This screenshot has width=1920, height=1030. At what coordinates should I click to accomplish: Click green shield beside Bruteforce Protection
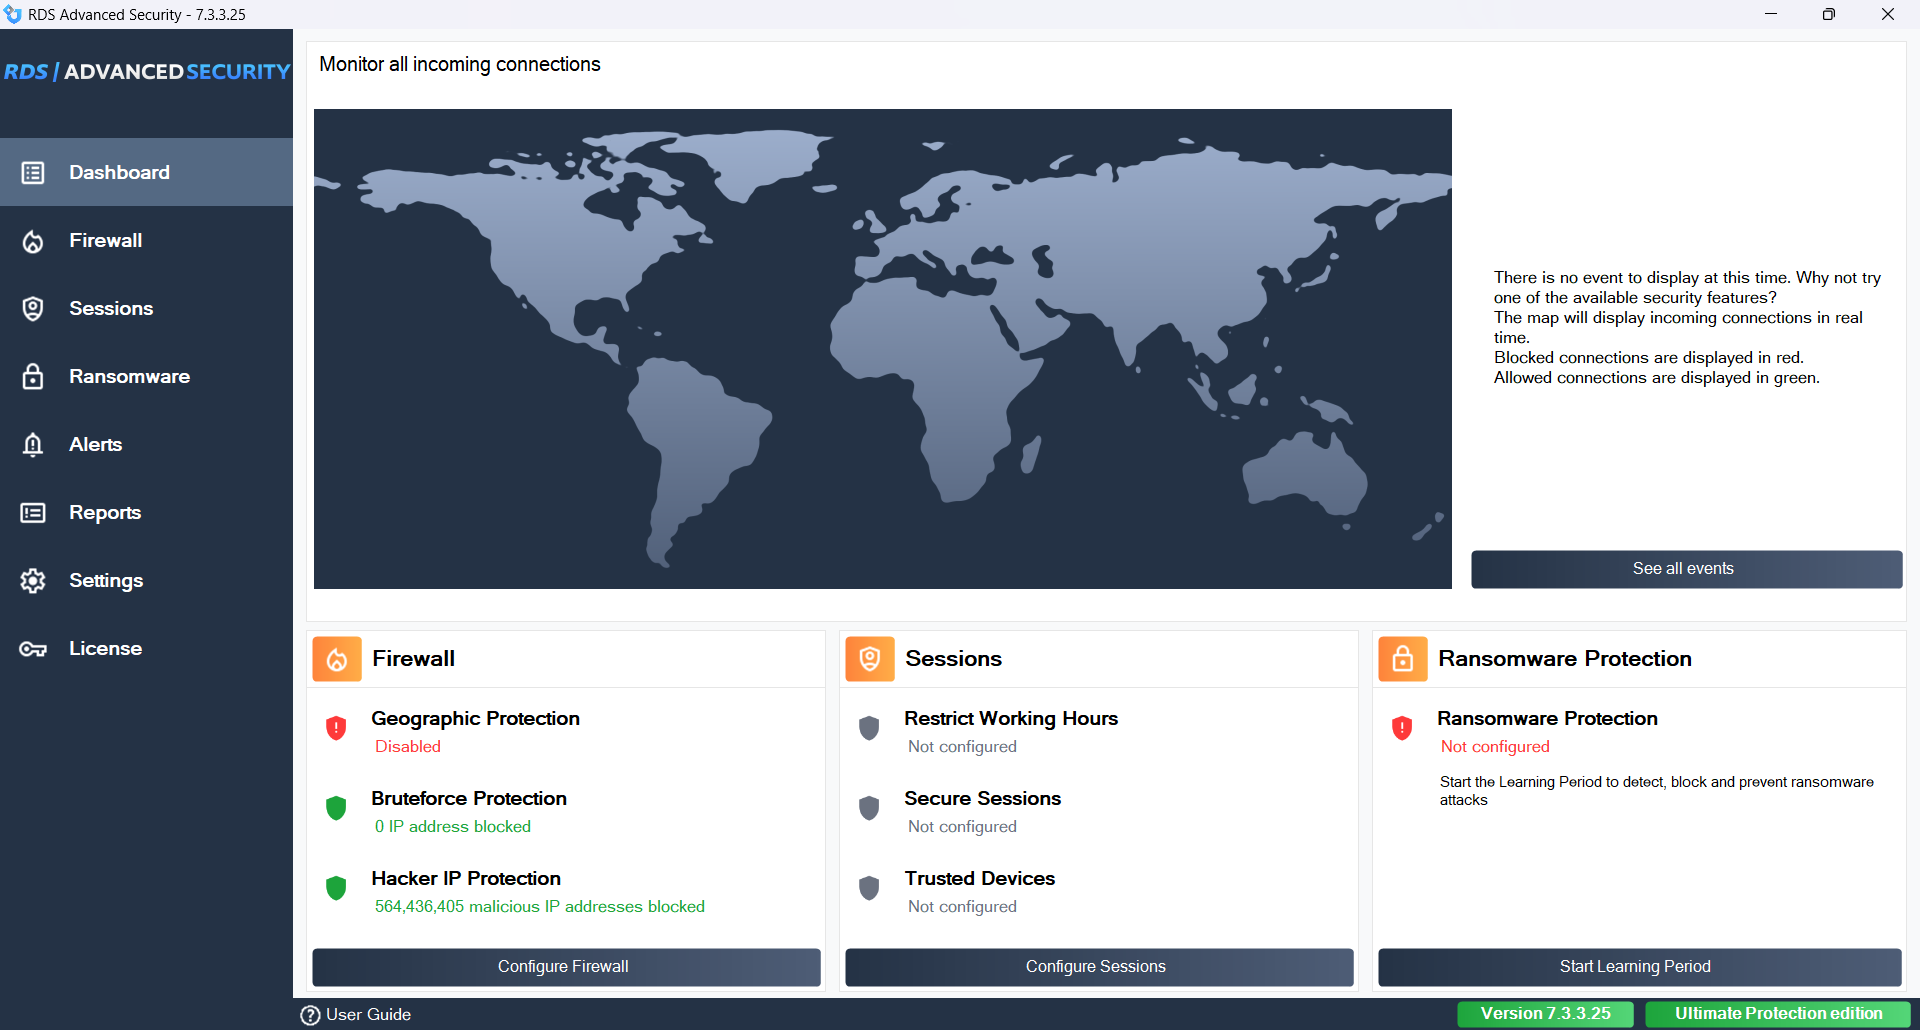pyautogui.click(x=336, y=808)
